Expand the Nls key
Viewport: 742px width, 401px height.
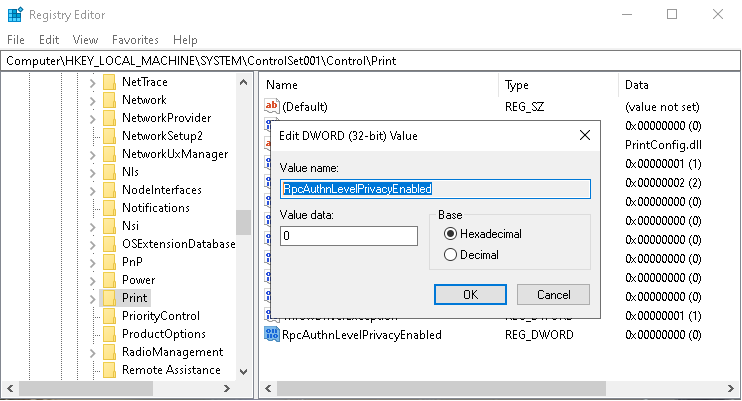(92, 173)
